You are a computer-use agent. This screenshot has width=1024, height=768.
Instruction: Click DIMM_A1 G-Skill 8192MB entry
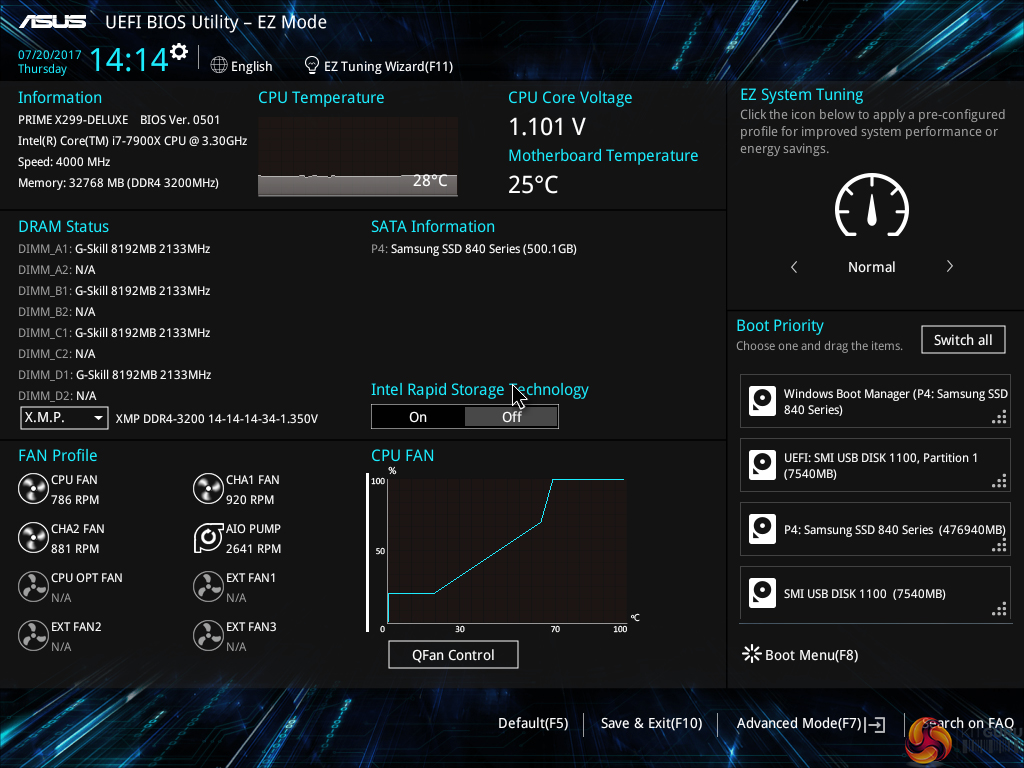[114, 249]
